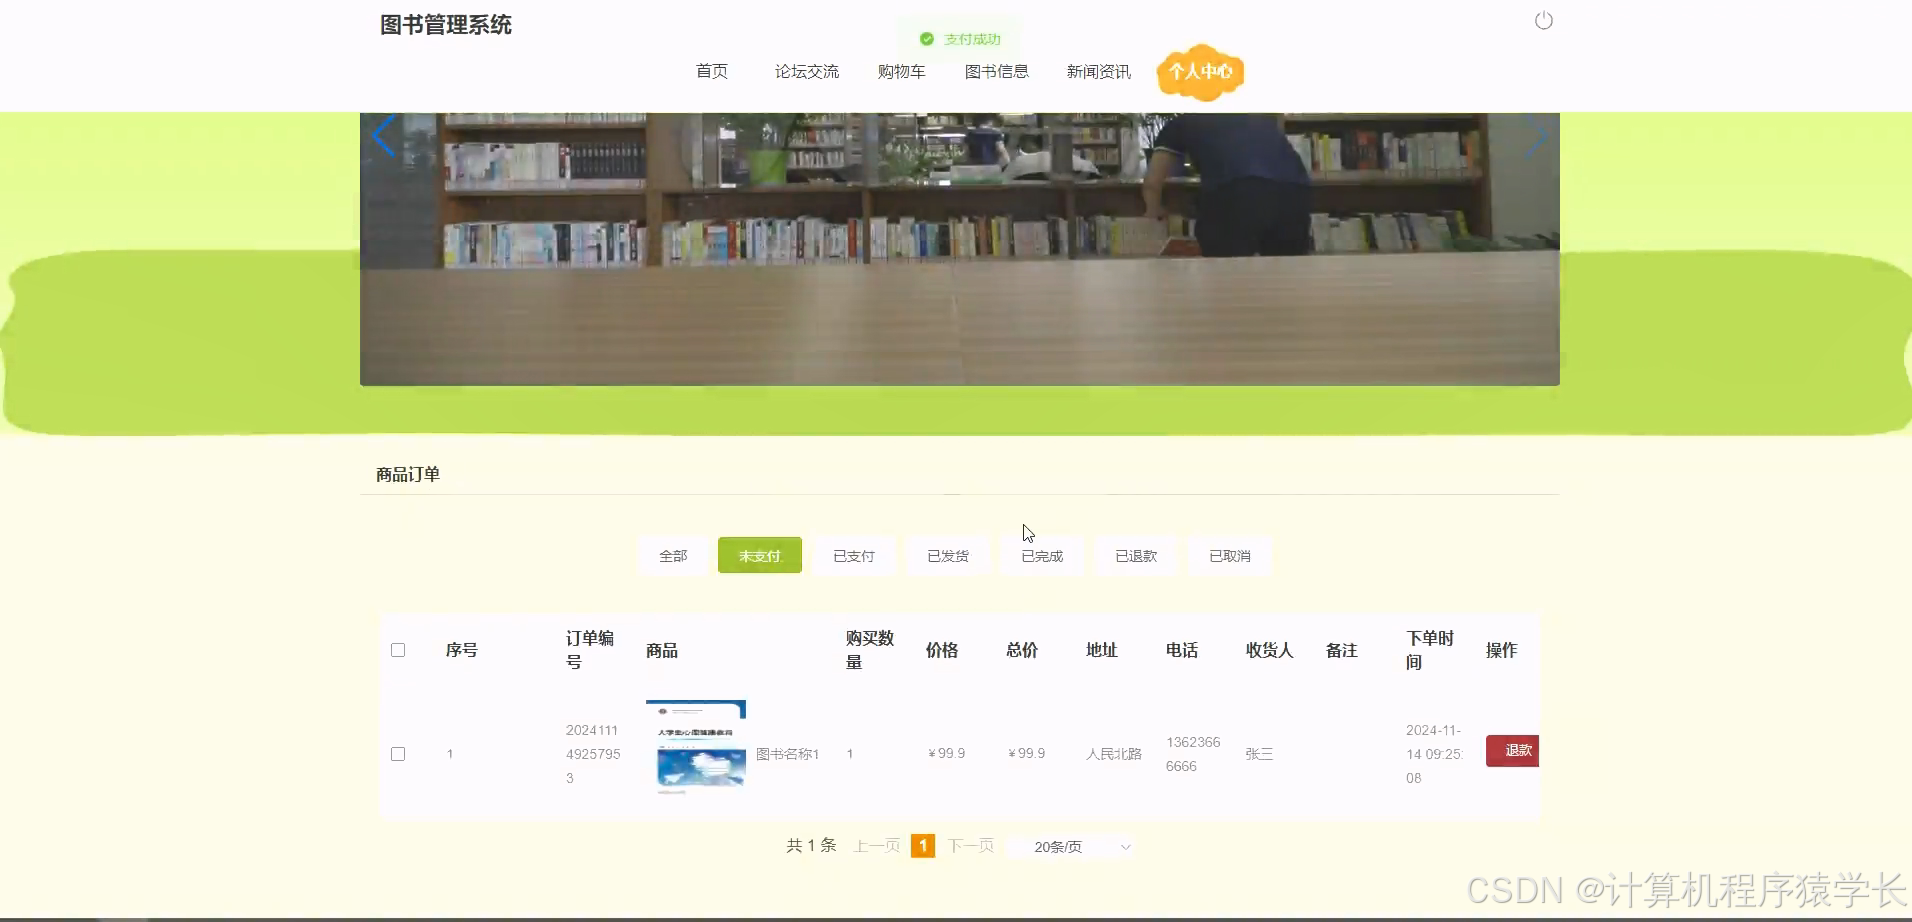Open the 新闻资讯 page

1097,71
